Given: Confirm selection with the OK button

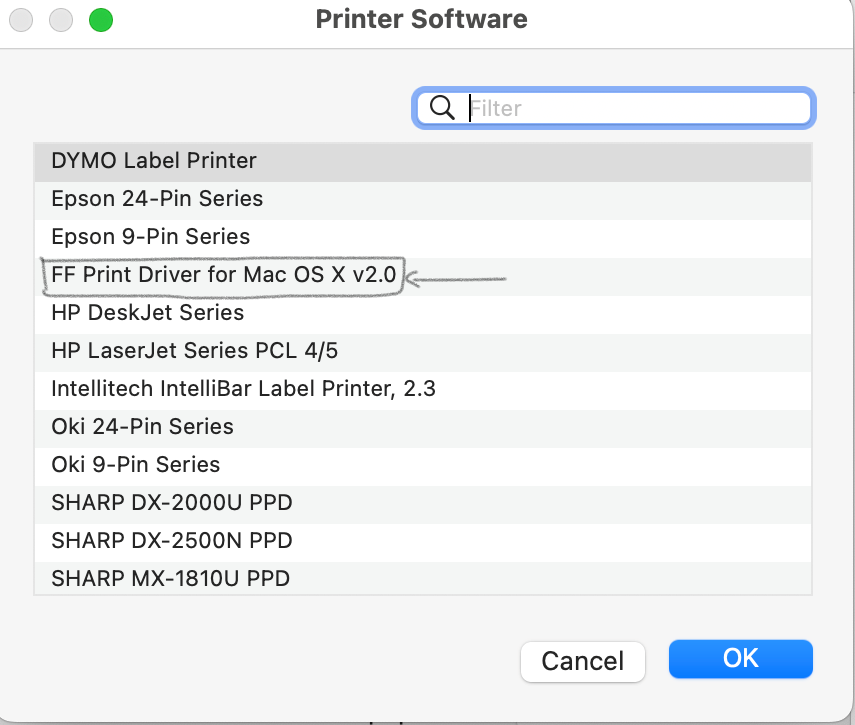Looking at the screenshot, I should 740,659.
